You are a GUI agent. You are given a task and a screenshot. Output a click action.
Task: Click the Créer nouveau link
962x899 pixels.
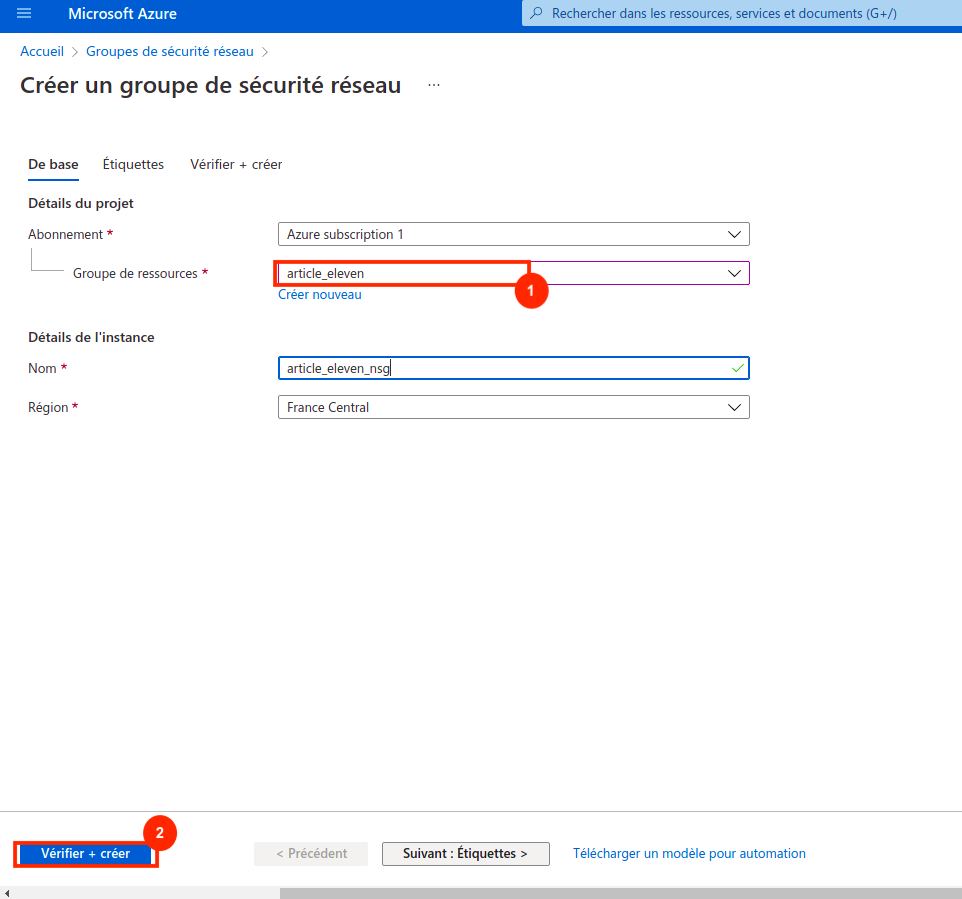(319, 295)
